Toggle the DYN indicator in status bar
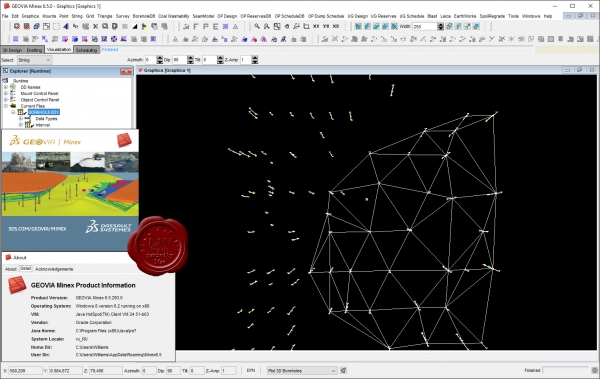The image size is (600, 379). tap(251, 371)
